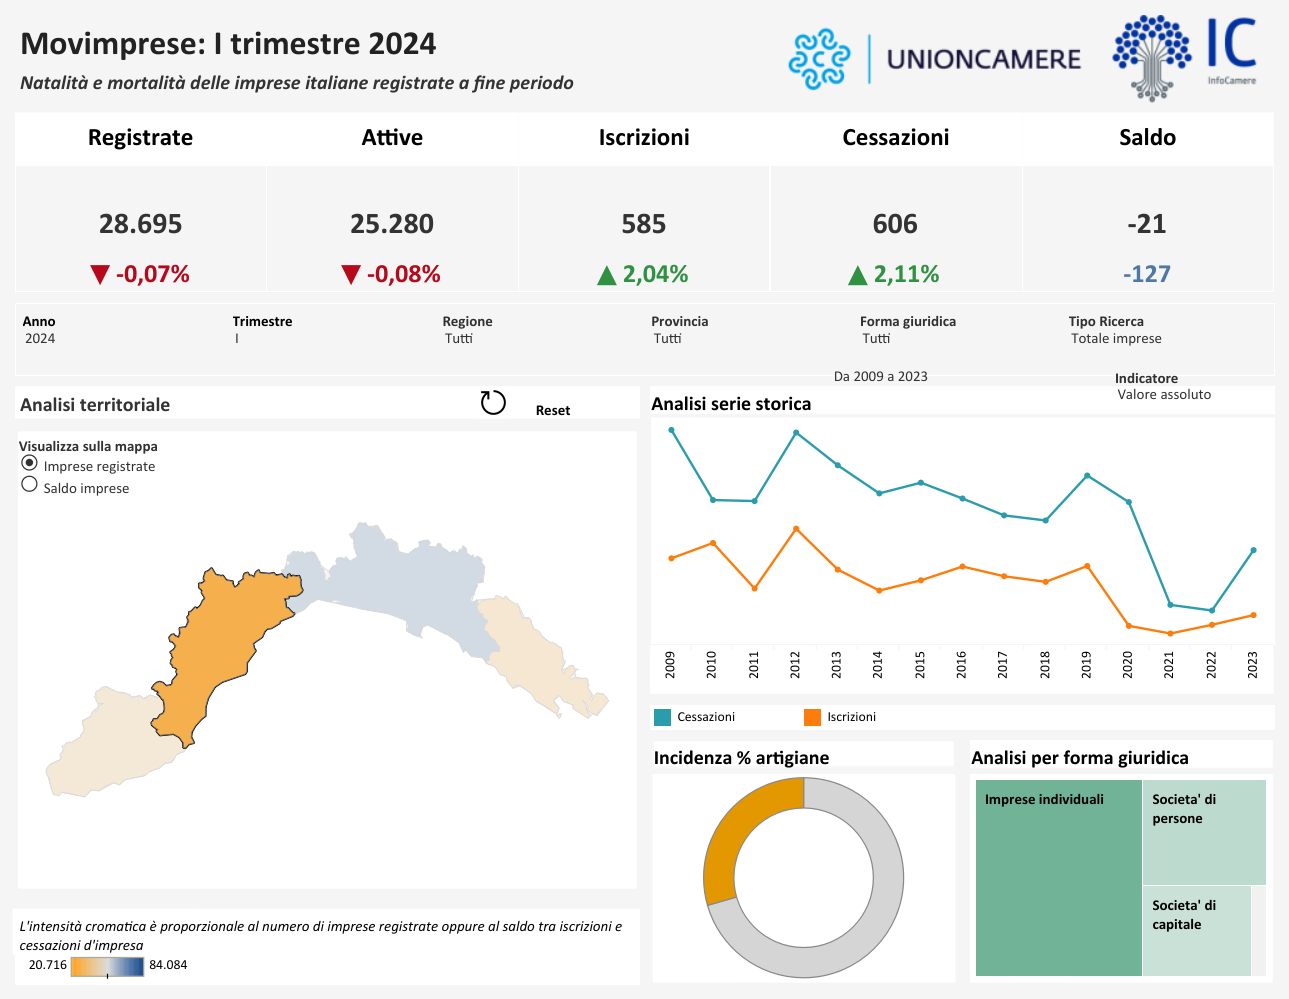This screenshot has width=1289, height=999.
Task: Click the orange Iscrizioni legend square
Action: pos(812,717)
